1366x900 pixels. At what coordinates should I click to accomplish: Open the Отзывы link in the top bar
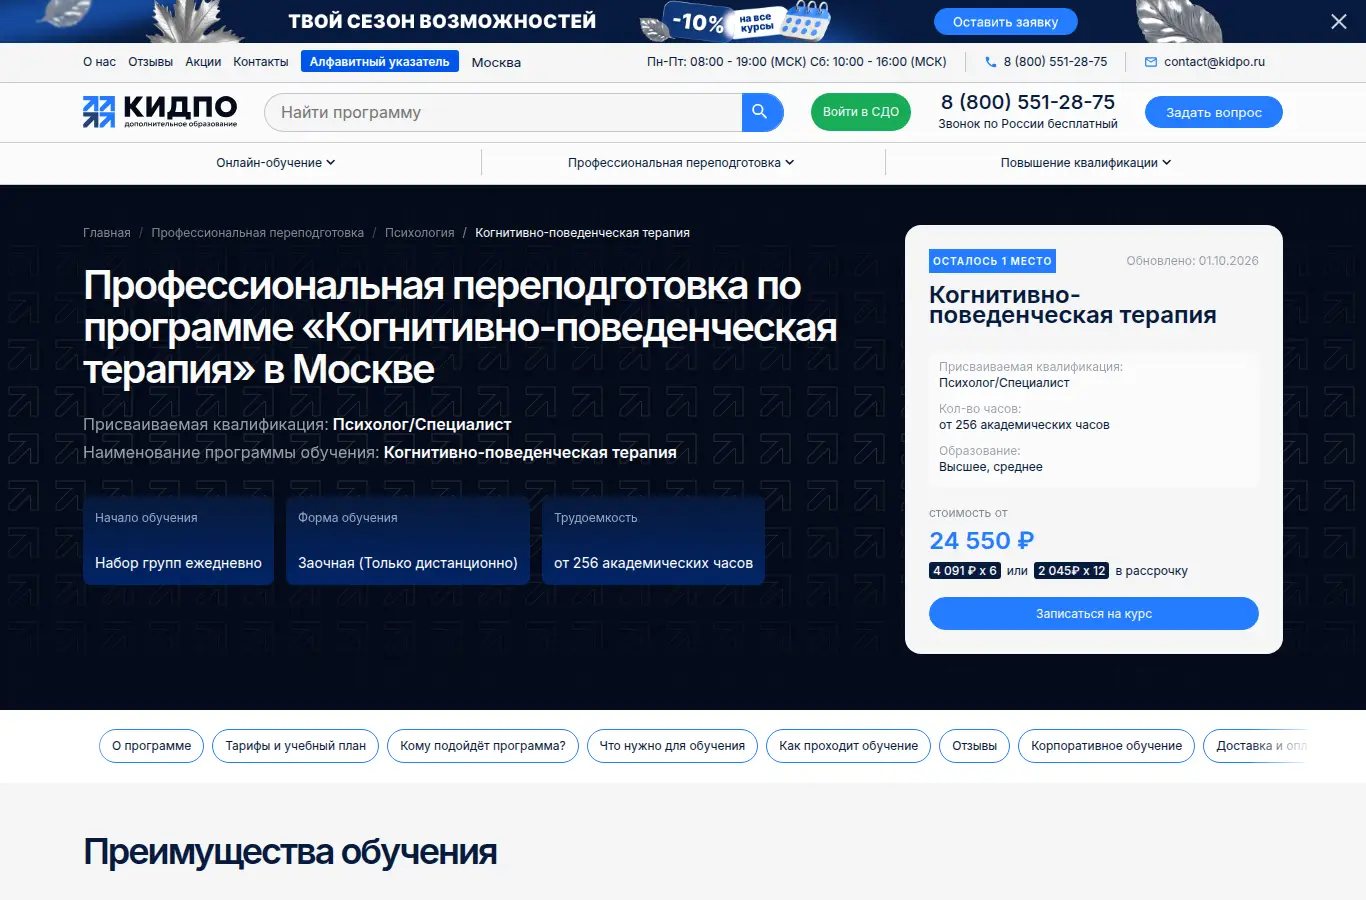click(151, 62)
